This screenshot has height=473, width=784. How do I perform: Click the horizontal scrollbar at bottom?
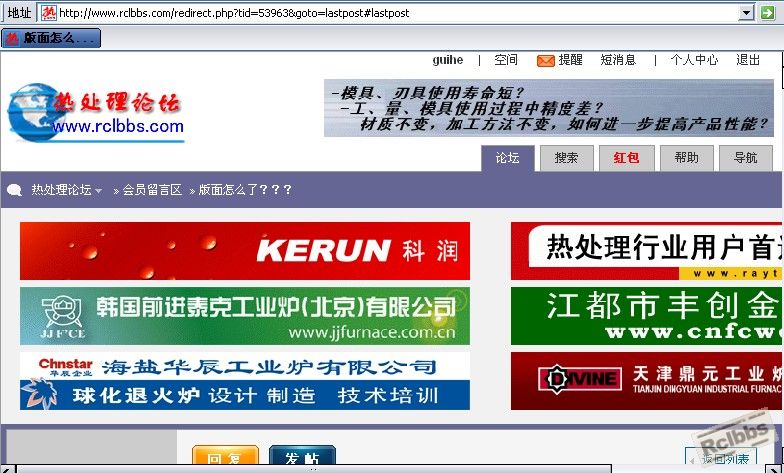coord(314,468)
